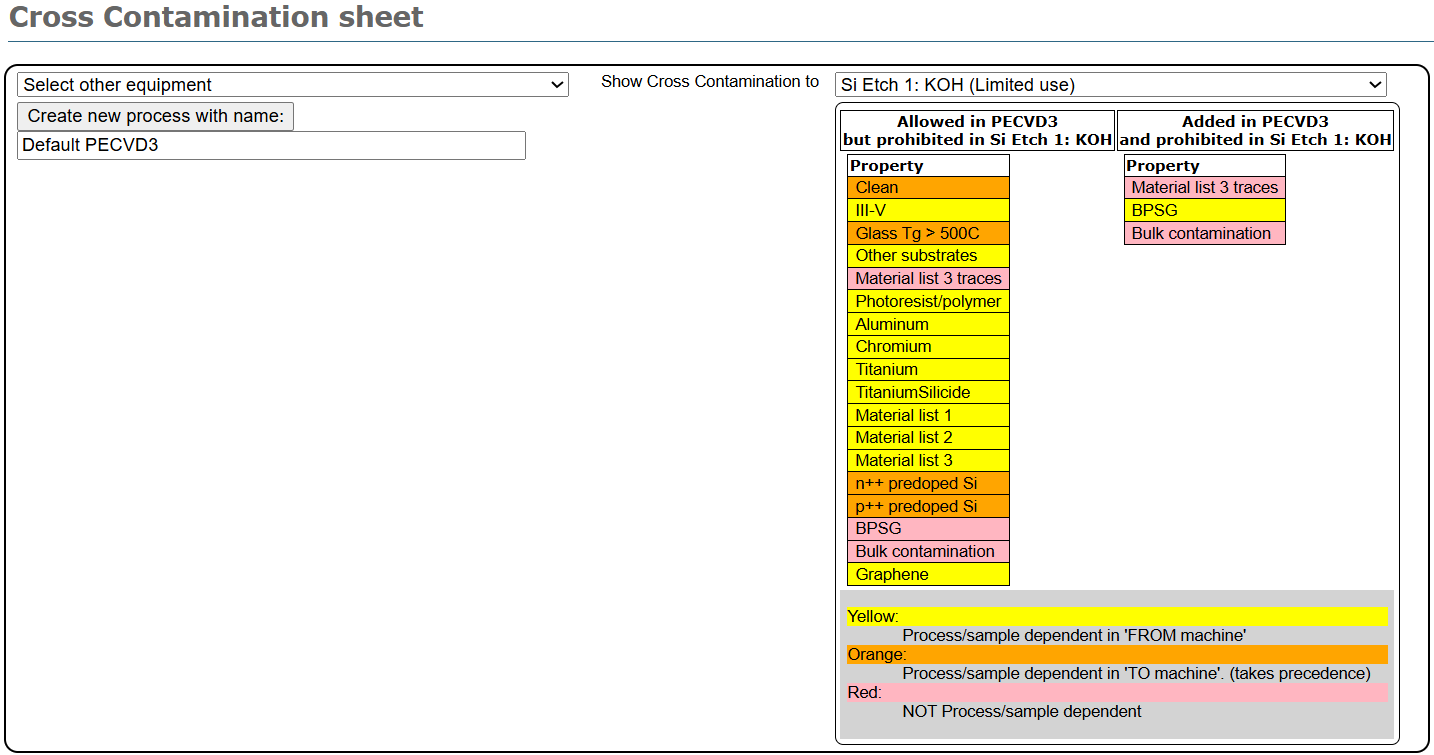This screenshot has width=1434, height=755.
Task: Click the 'Graphene' property cell
Action: (x=928, y=574)
